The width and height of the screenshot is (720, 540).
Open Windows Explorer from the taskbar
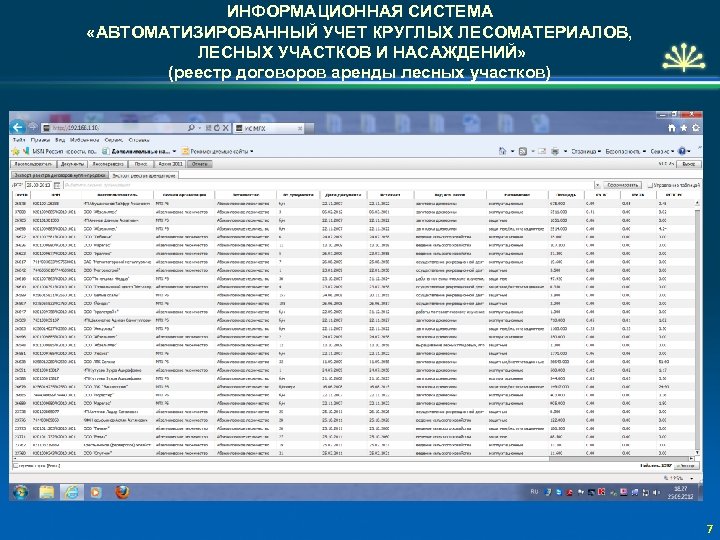[46, 492]
